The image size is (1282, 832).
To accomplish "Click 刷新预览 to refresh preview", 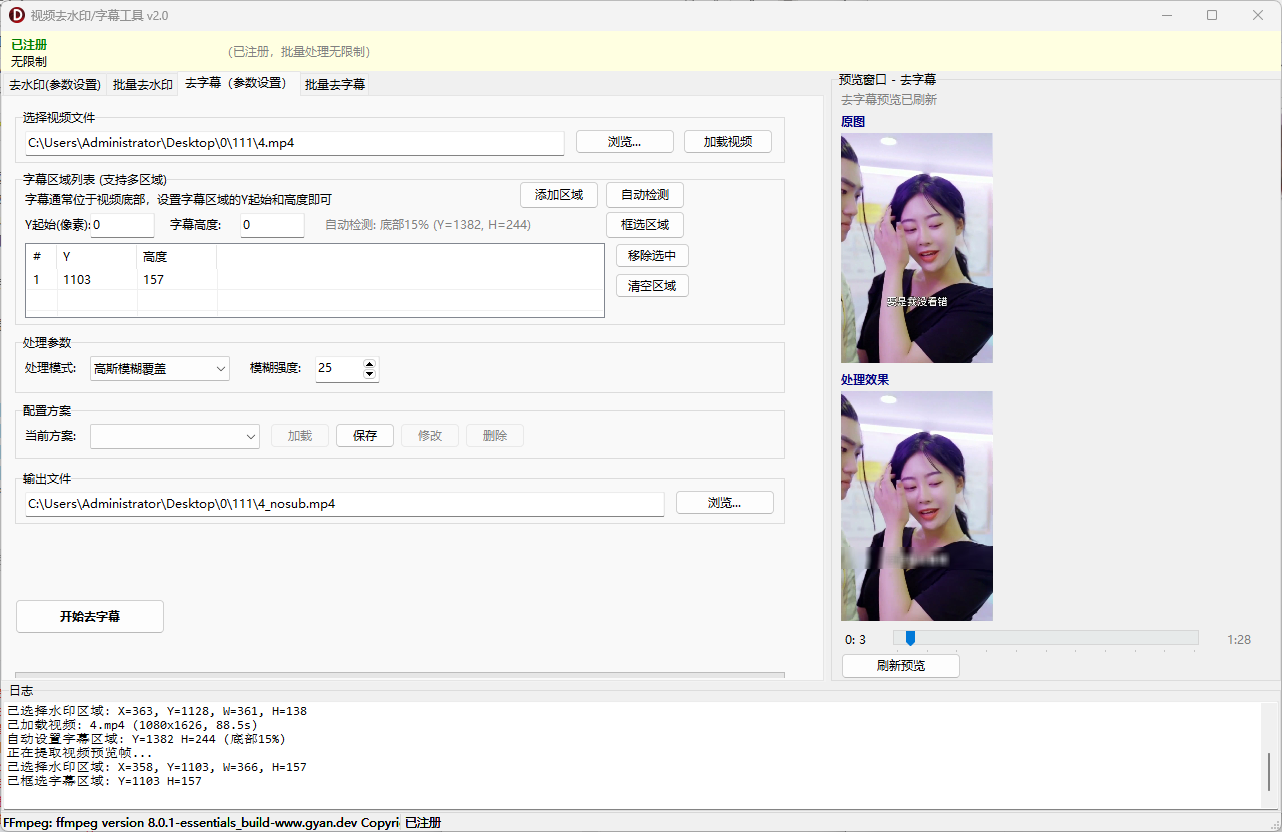I will pyautogui.click(x=900, y=666).
